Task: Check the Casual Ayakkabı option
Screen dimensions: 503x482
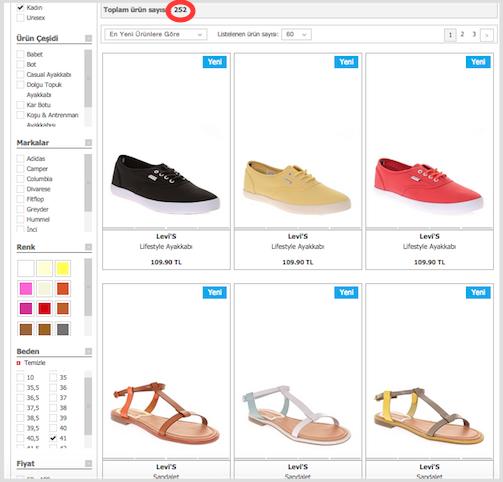Action: (x=20, y=75)
